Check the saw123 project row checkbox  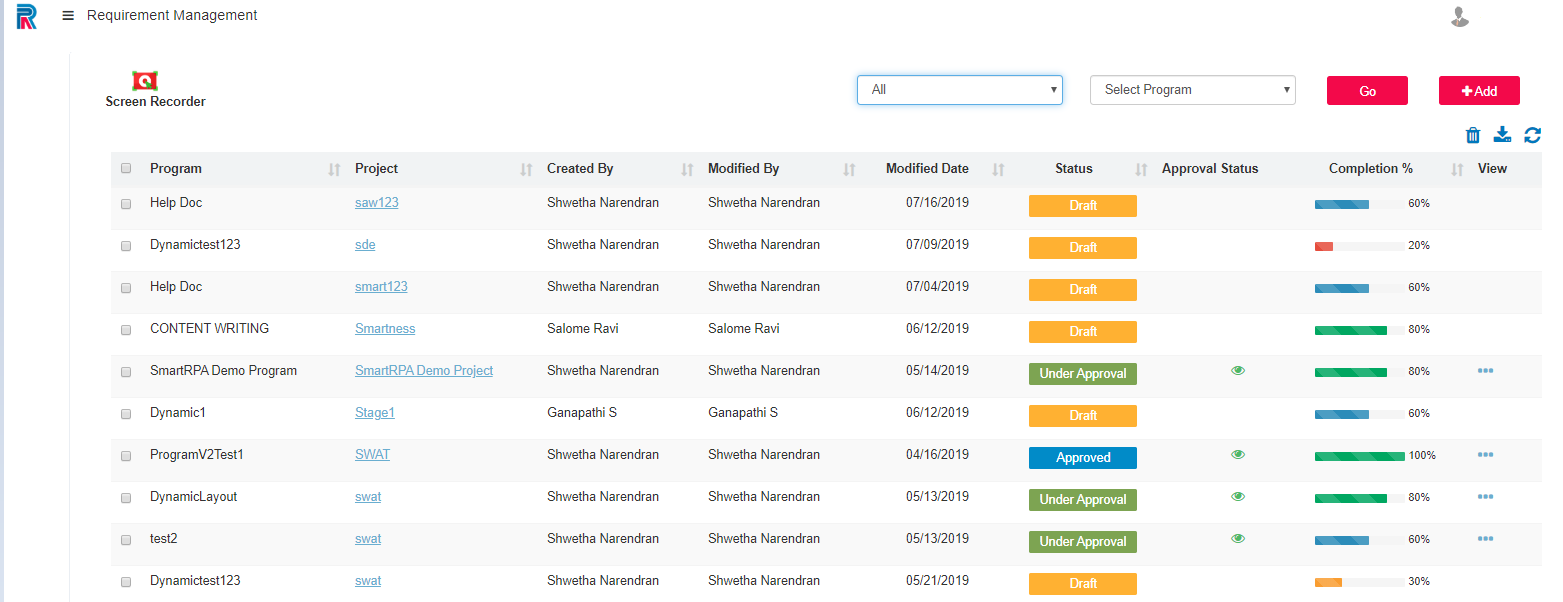126,204
